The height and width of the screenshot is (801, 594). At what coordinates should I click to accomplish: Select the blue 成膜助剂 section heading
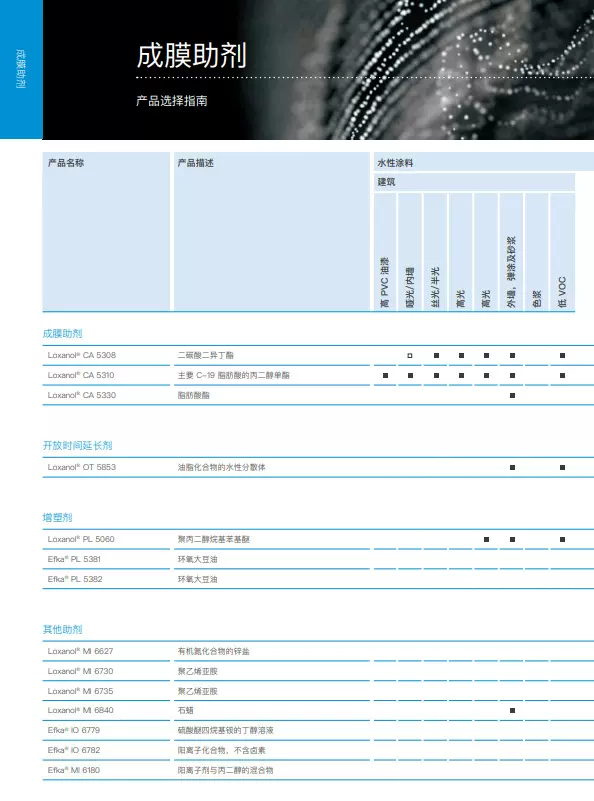pos(62,334)
